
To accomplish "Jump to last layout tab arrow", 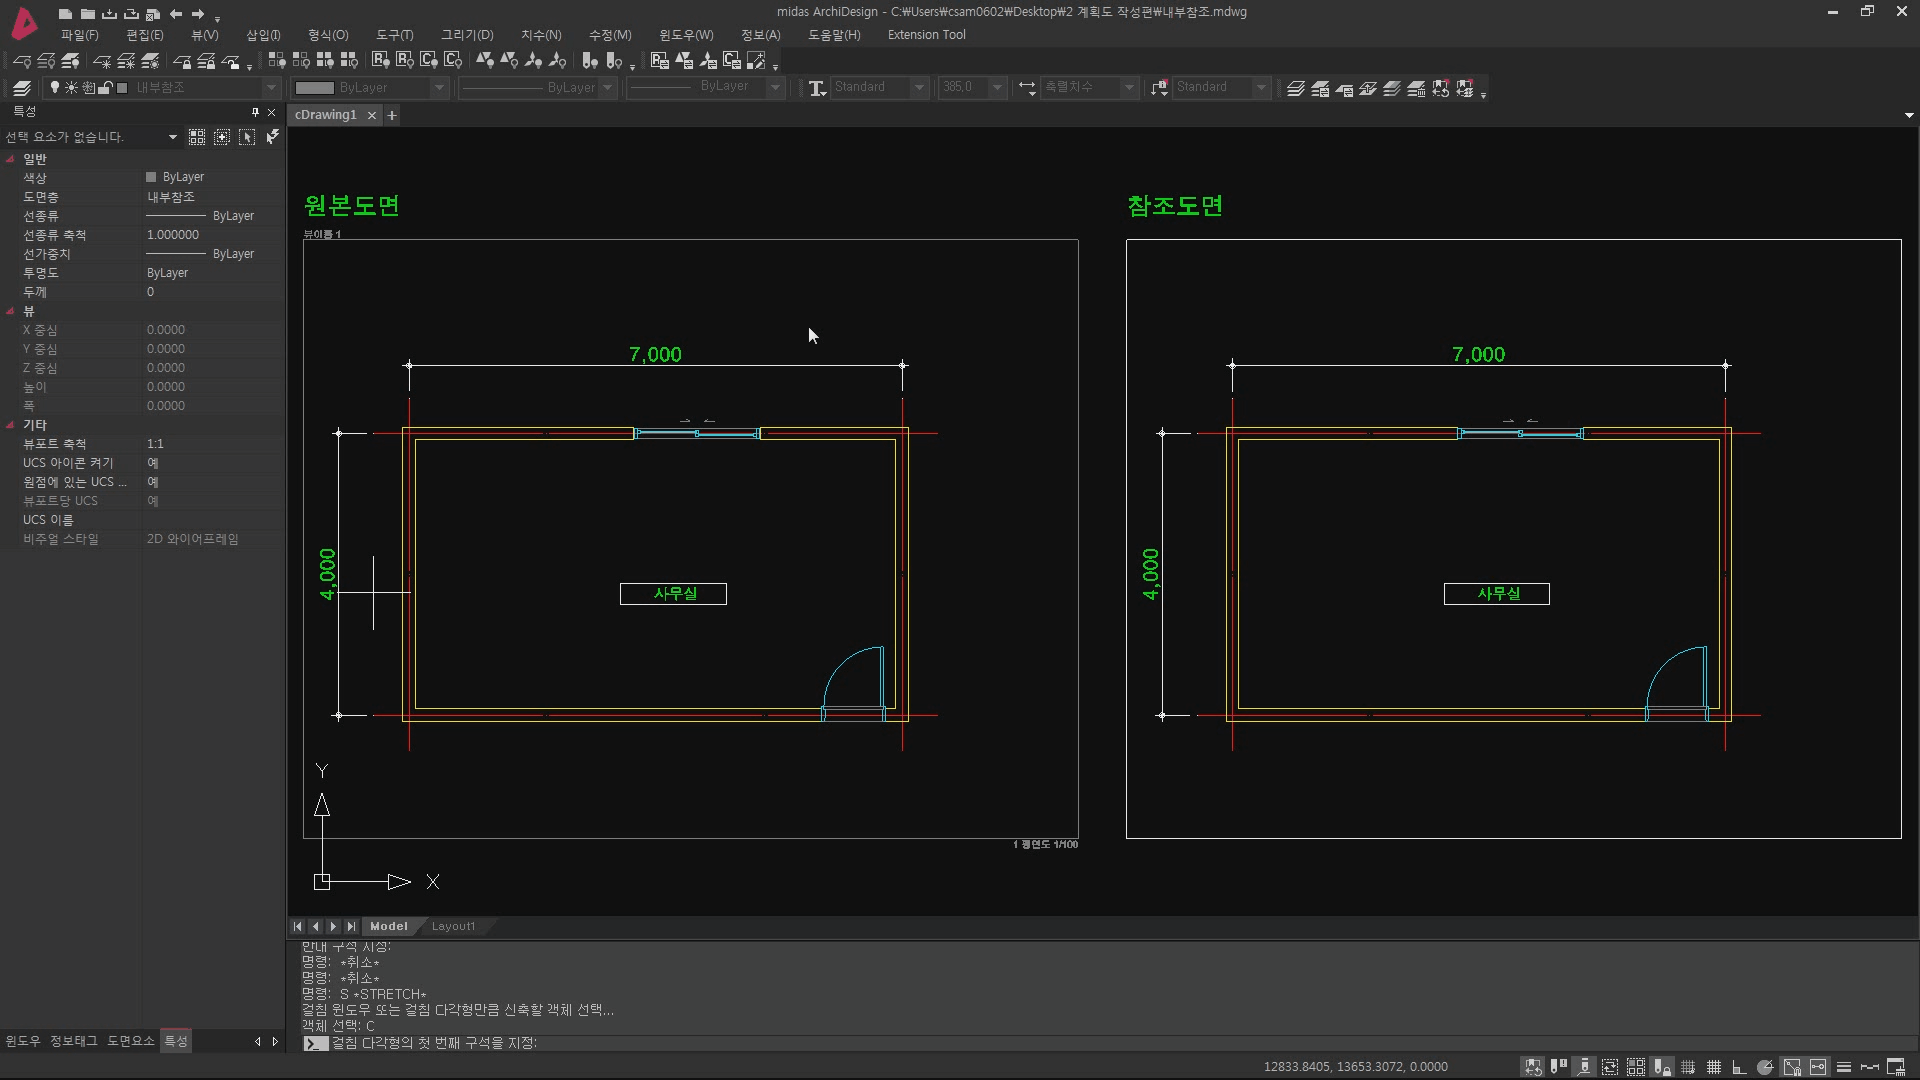I will 351,927.
